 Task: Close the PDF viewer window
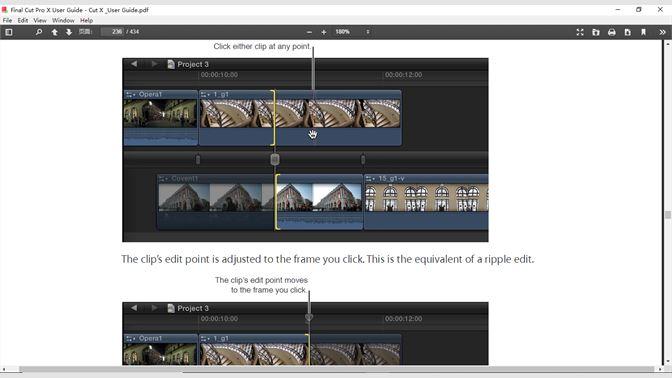tap(660, 9)
